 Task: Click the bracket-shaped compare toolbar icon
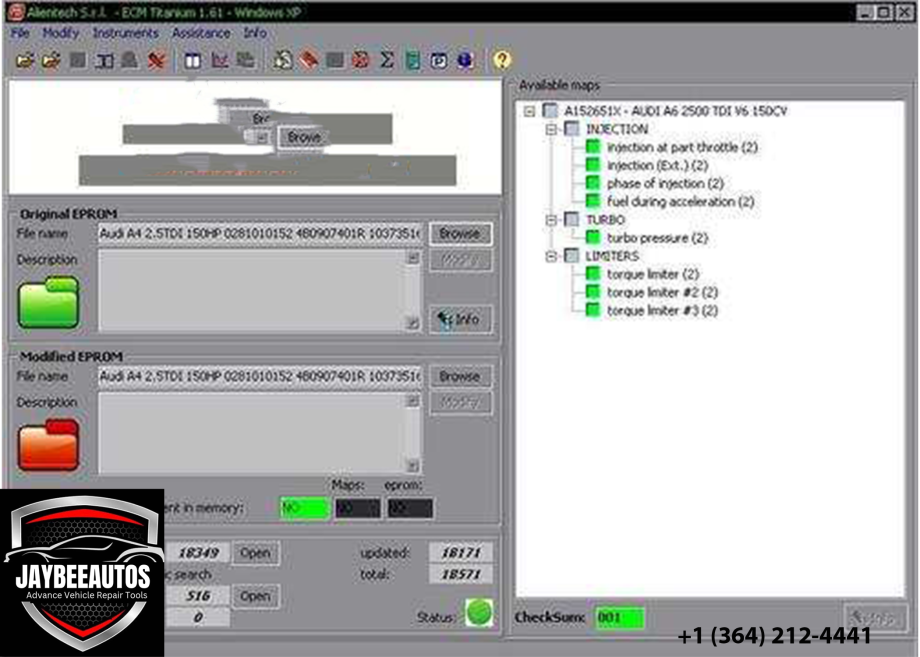click(x=104, y=60)
